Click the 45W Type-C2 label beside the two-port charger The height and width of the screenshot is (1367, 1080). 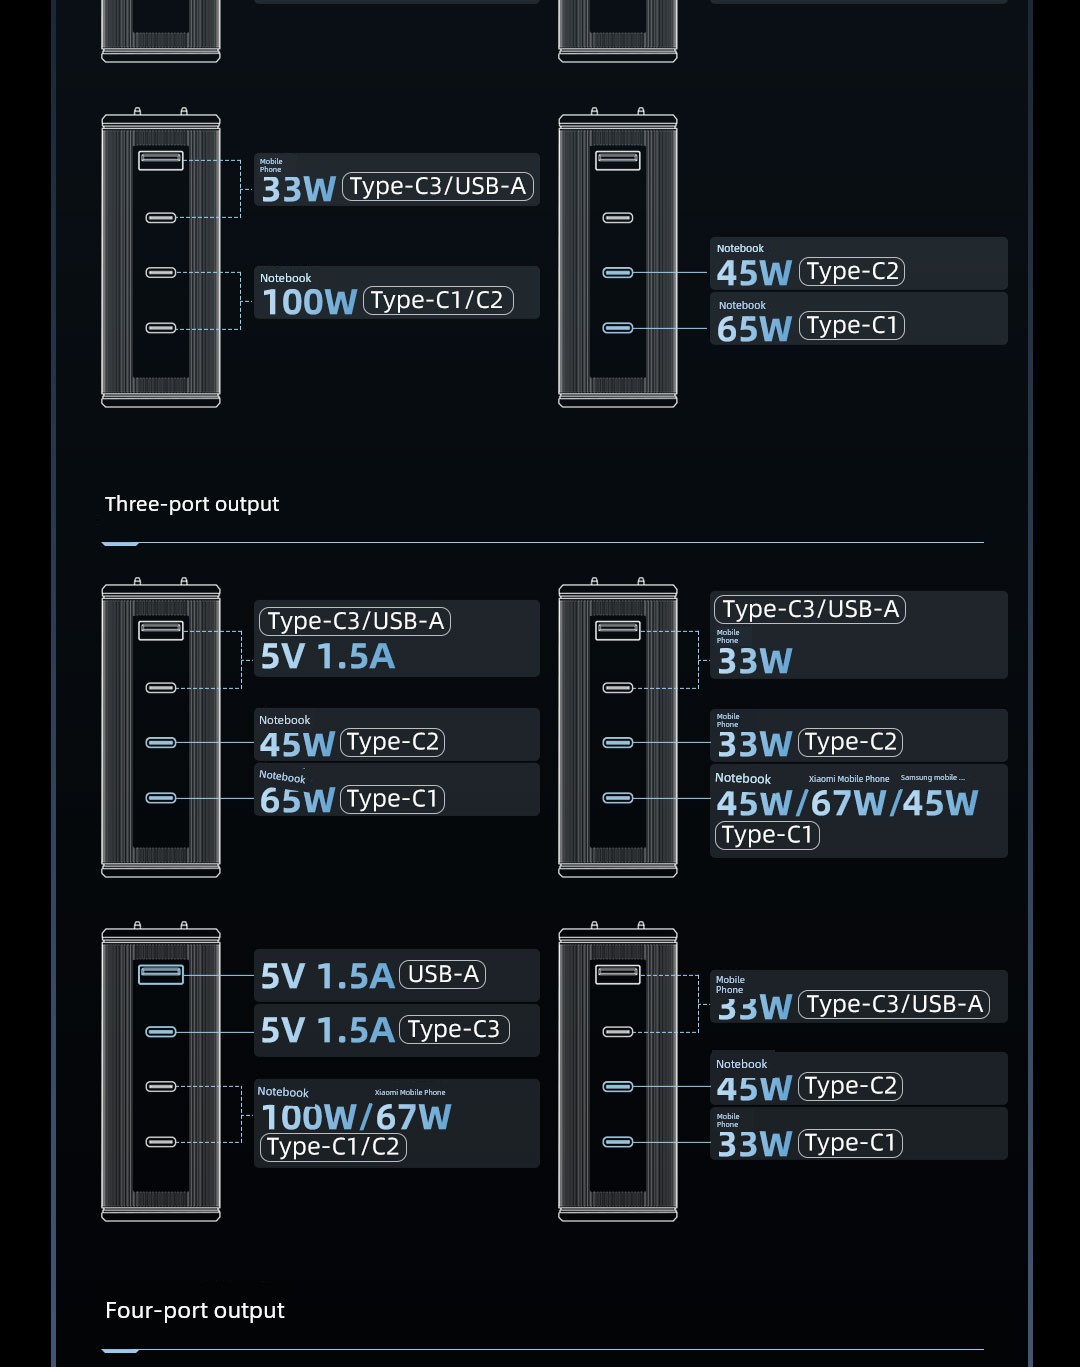(x=859, y=264)
